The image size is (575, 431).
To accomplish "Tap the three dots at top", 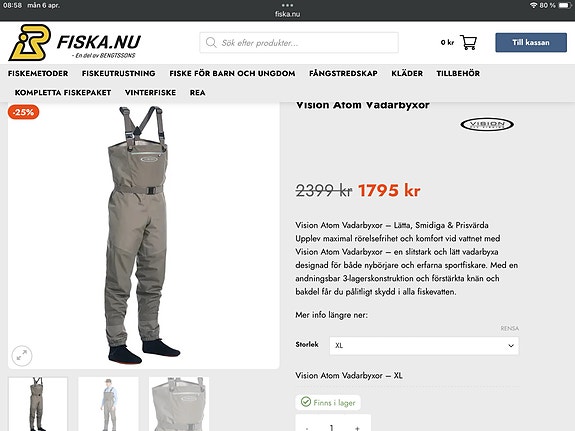I will tap(288, 5).
